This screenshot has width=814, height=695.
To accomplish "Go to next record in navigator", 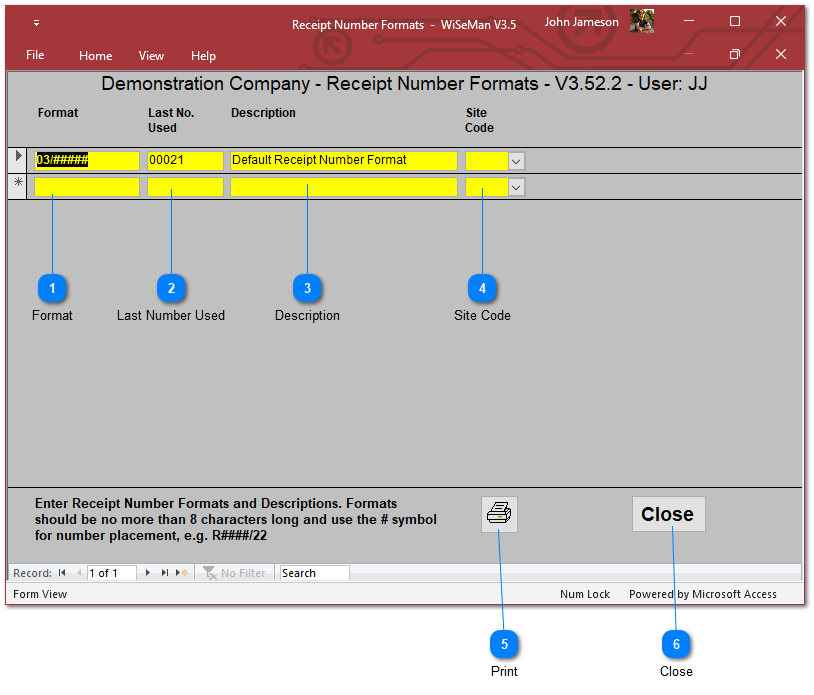I will point(148,573).
